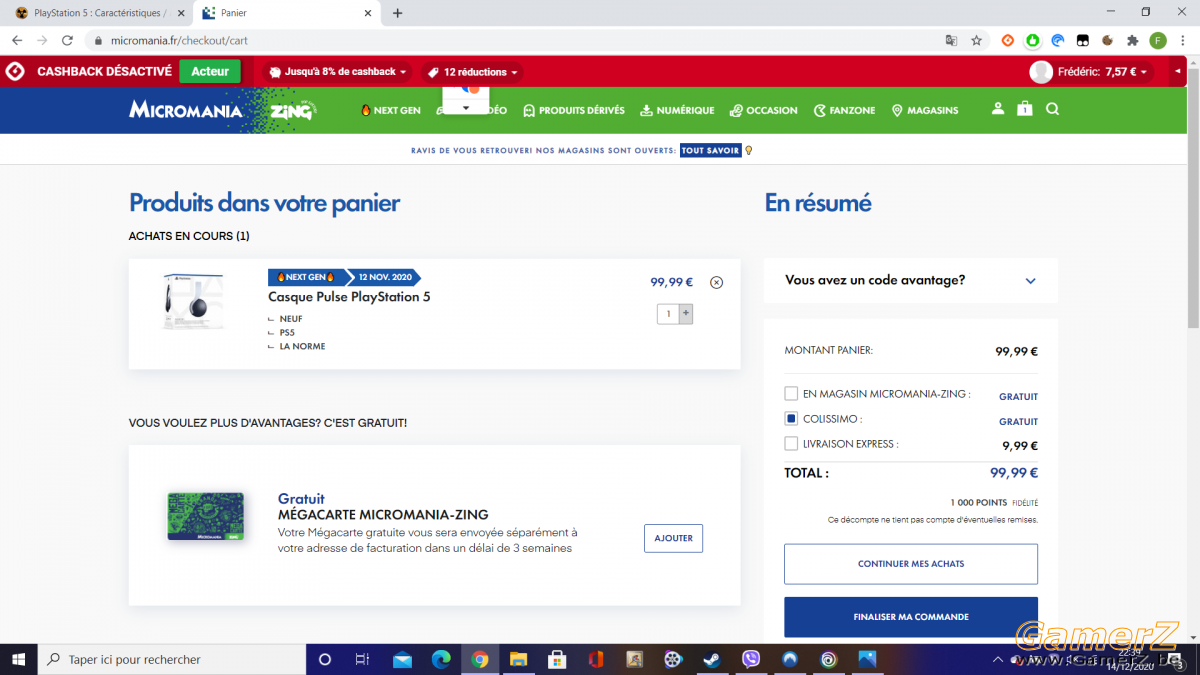Click 'Finaliser ma commande' button

(x=911, y=617)
